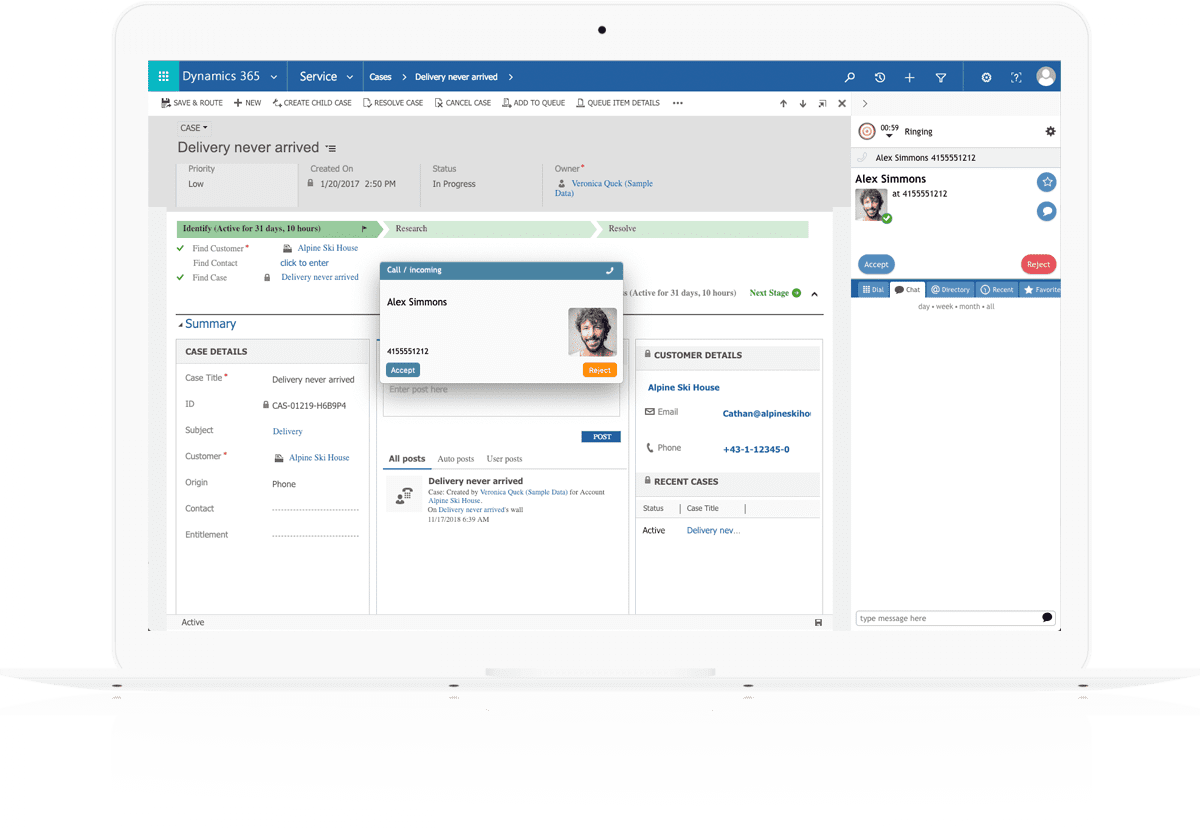Screen dimensions: 1200x828
Task: Collapse the business process flow chevron
Action: 814,294
